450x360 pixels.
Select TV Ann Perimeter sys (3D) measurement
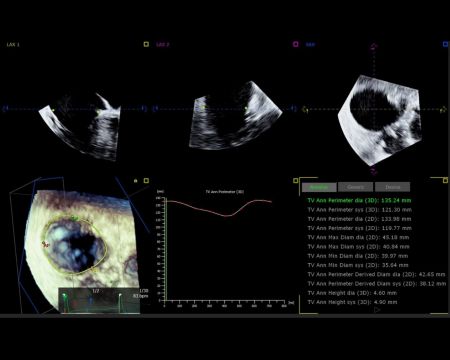pos(360,210)
